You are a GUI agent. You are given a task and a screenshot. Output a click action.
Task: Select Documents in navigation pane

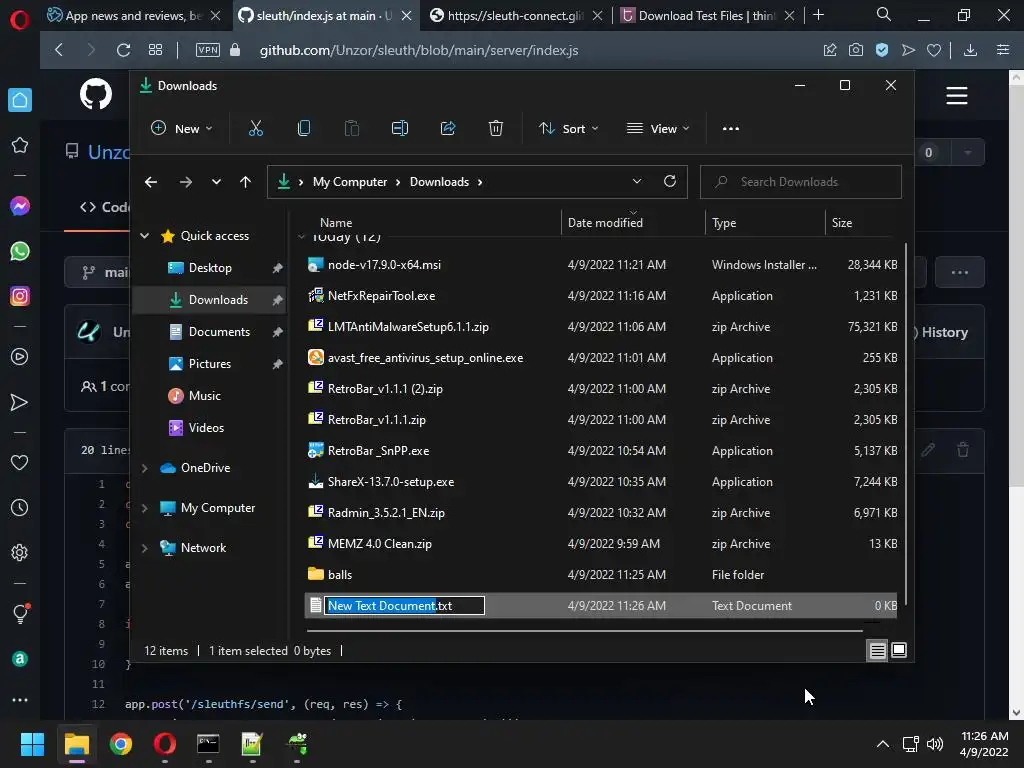tap(219, 332)
